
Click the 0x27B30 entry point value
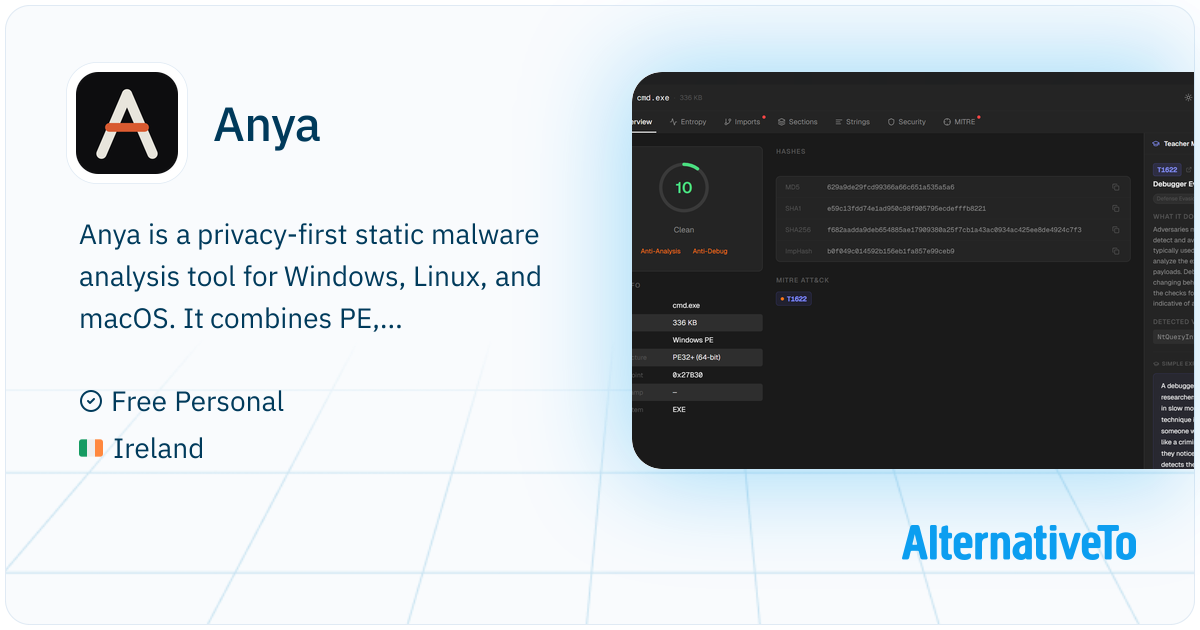click(687, 375)
